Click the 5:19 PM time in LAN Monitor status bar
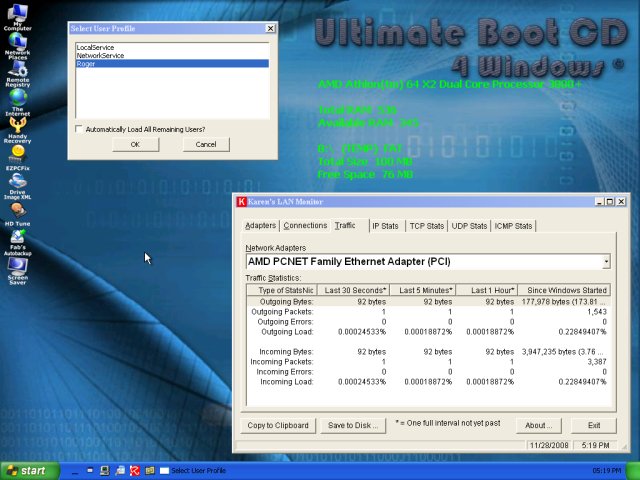 click(595, 445)
